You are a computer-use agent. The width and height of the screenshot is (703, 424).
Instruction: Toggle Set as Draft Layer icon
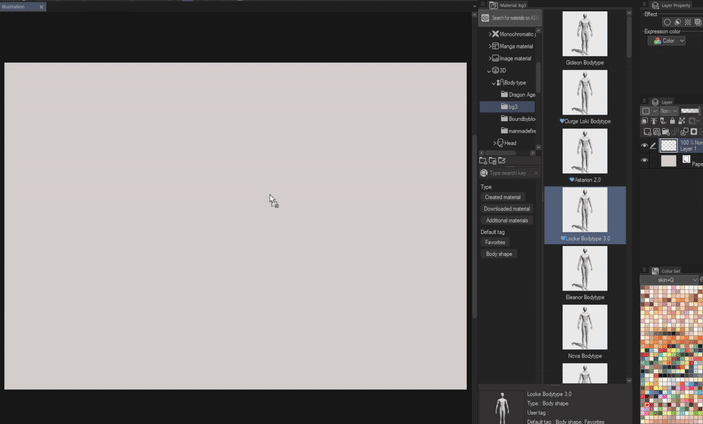pos(663,121)
